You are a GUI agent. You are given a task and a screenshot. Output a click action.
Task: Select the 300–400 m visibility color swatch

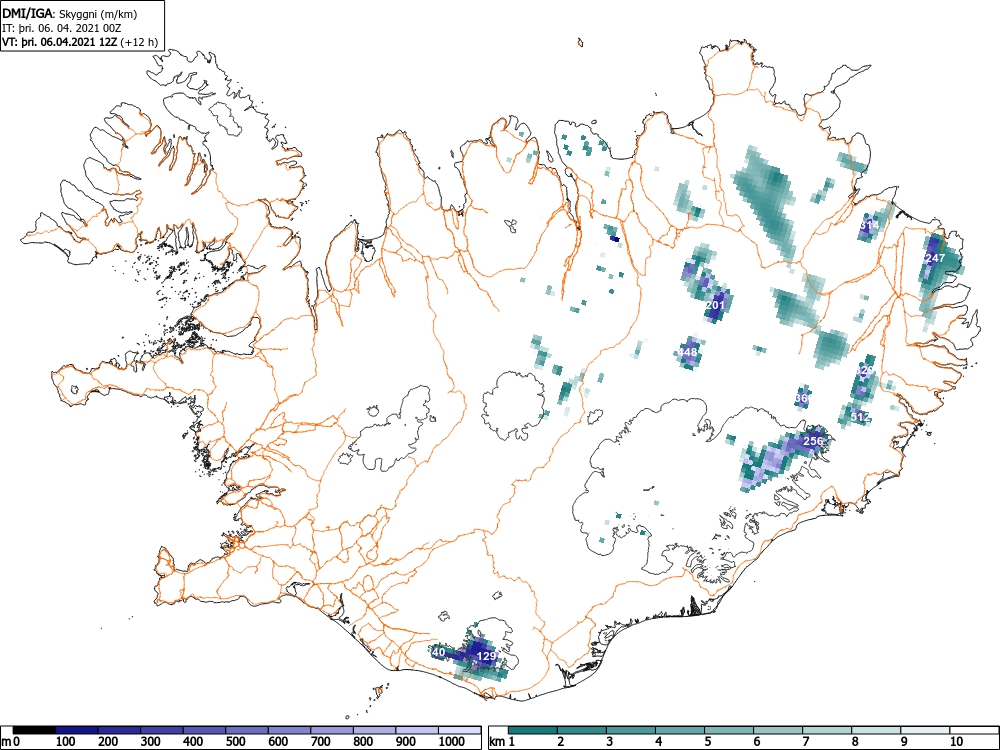click(162, 730)
